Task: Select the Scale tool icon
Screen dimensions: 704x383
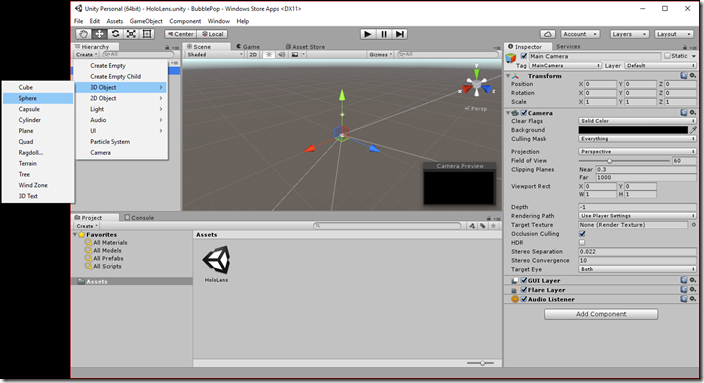Action: pos(131,34)
